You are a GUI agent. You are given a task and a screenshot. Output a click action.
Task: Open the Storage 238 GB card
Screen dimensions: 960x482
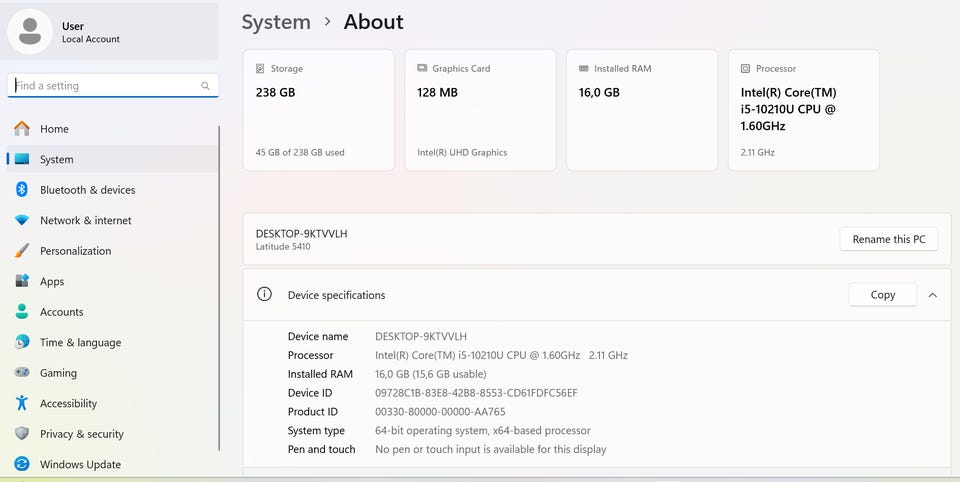coord(319,110)
